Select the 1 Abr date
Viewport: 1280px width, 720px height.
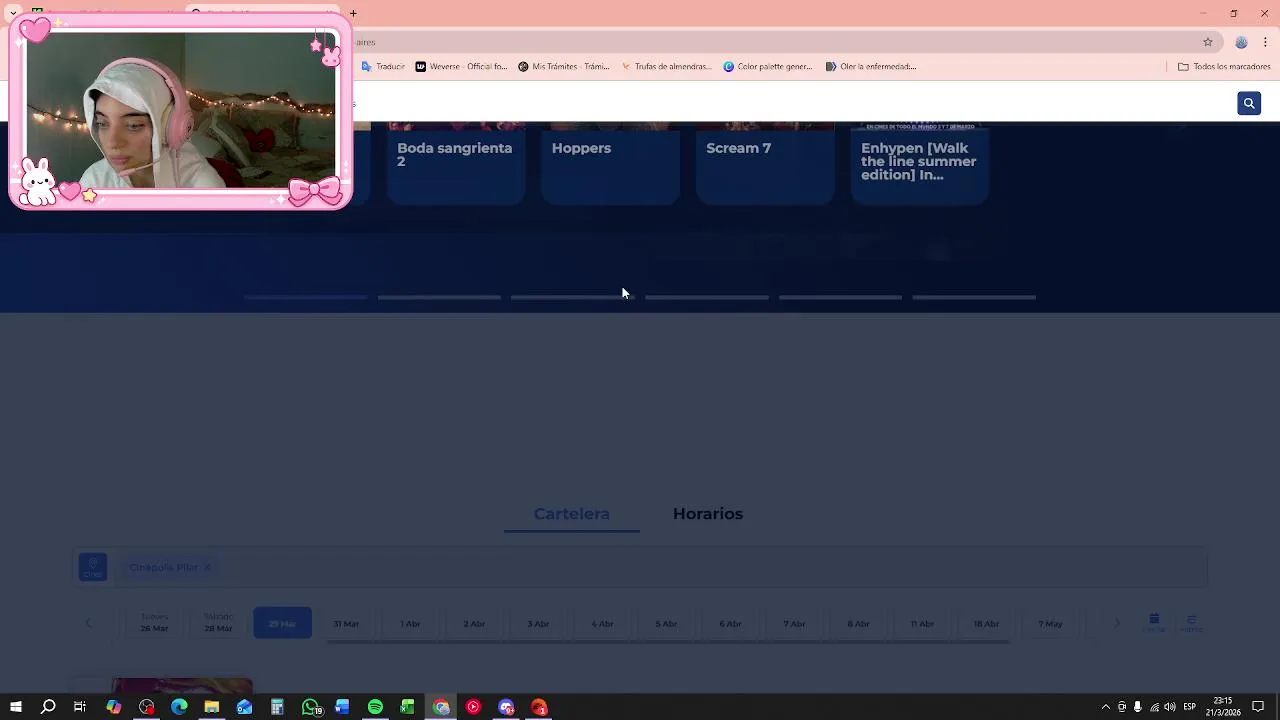pos(410,623)
